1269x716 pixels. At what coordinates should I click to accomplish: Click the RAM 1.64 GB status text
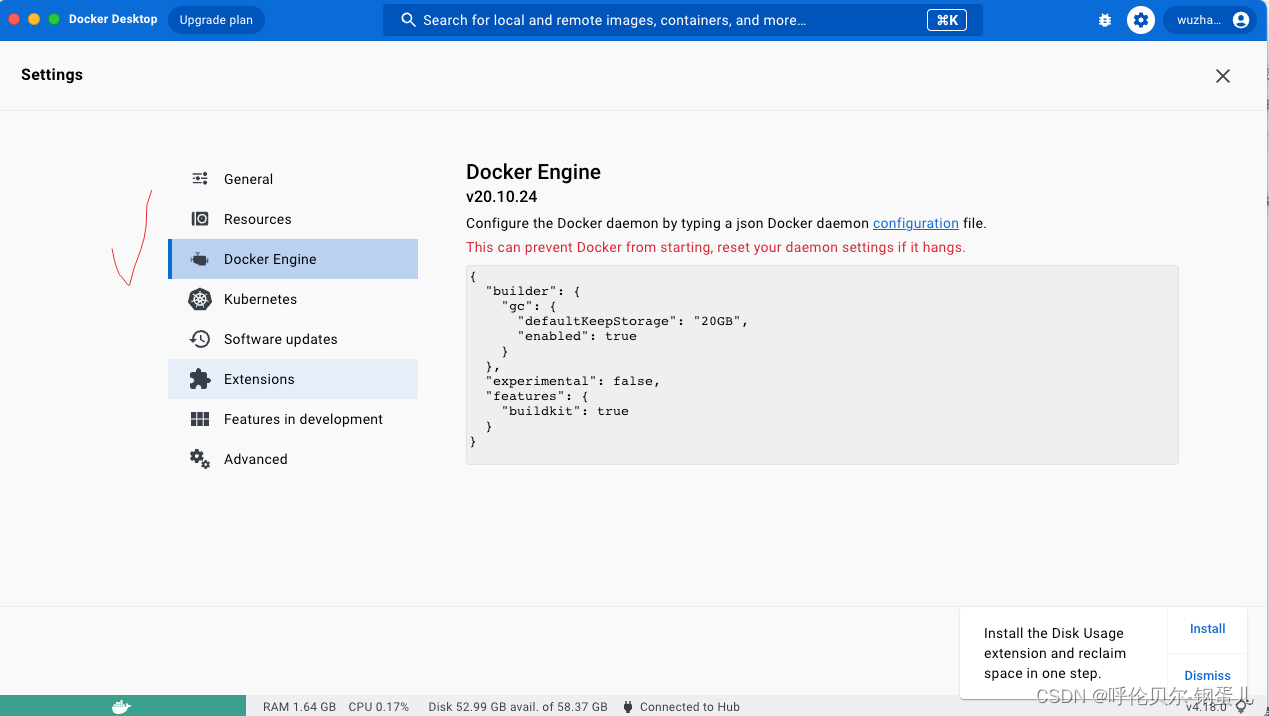click(299, 707)
